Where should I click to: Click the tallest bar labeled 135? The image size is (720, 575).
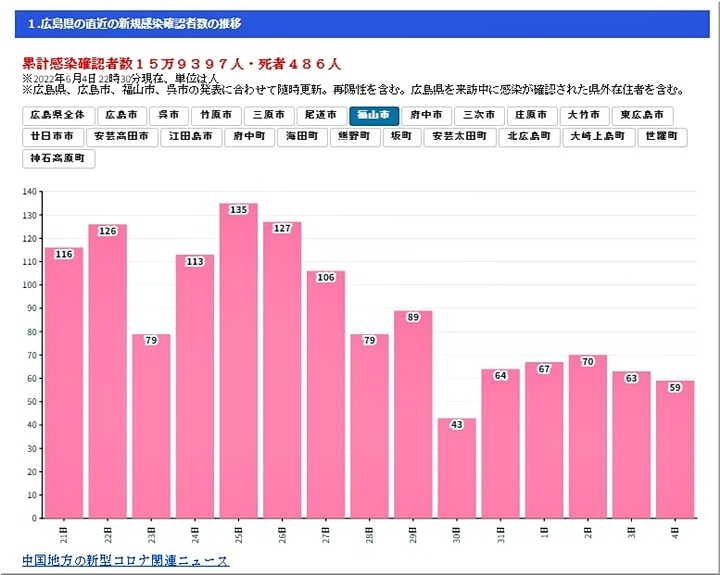point(239,360)
